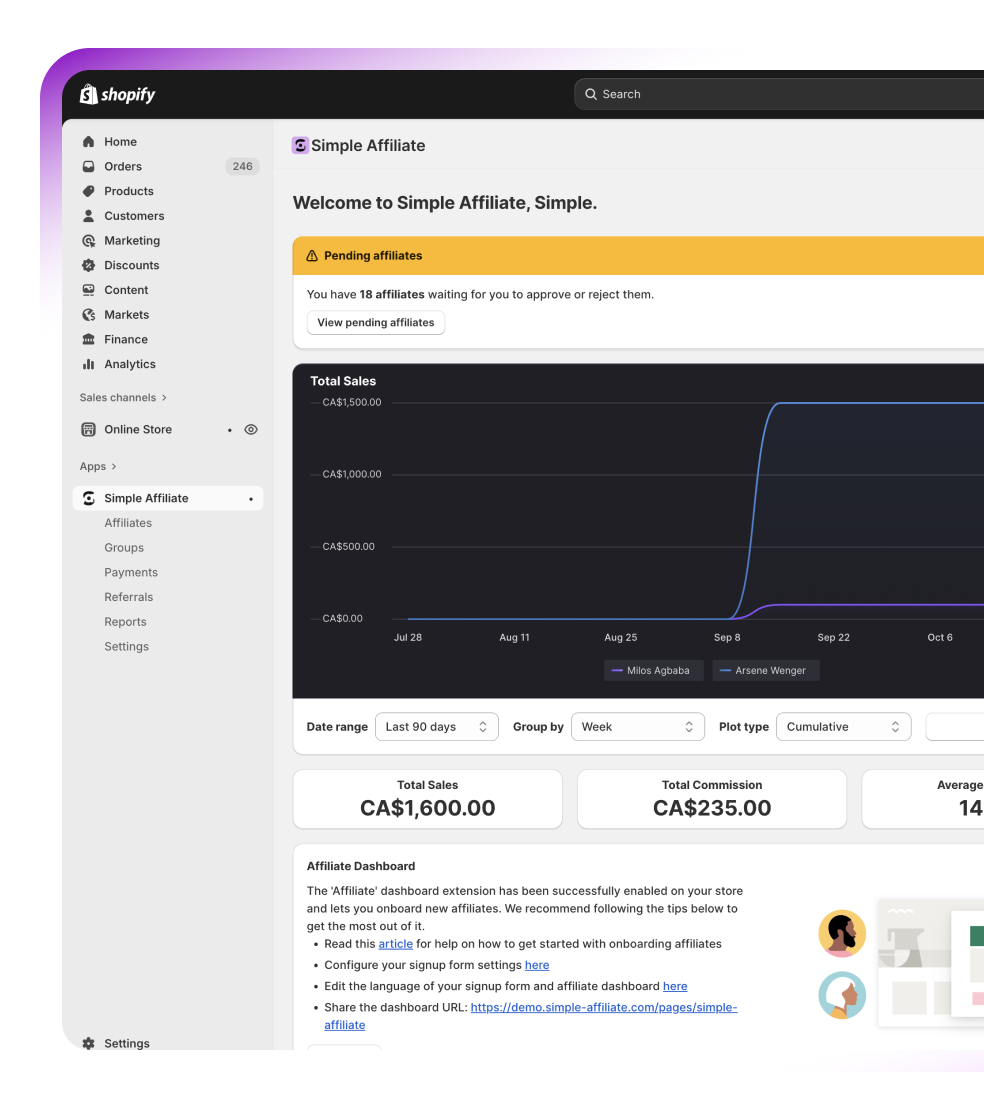Image resolution: width=984 pixels, height=1120 pixels.
Task: Click the View pending affiliates button
Action: [x=375, y=323]
